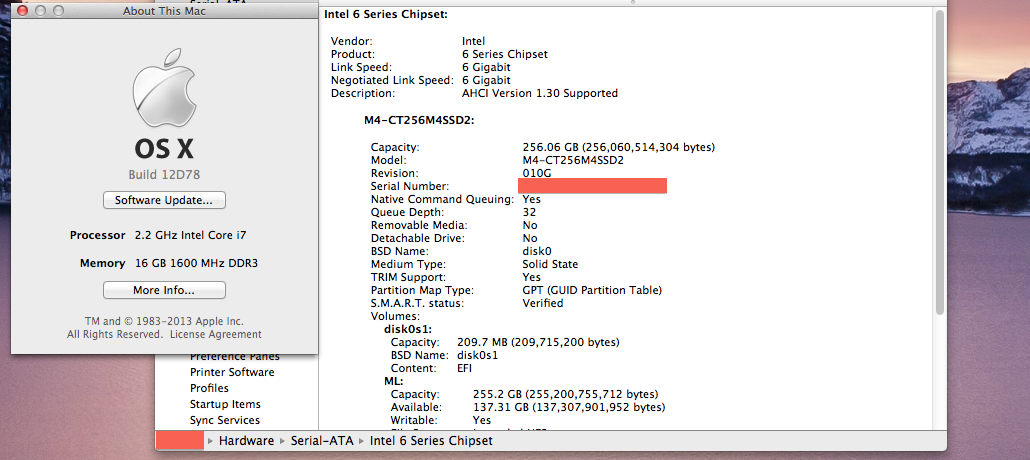Click the Queue Depth value 32

[529, 212]
